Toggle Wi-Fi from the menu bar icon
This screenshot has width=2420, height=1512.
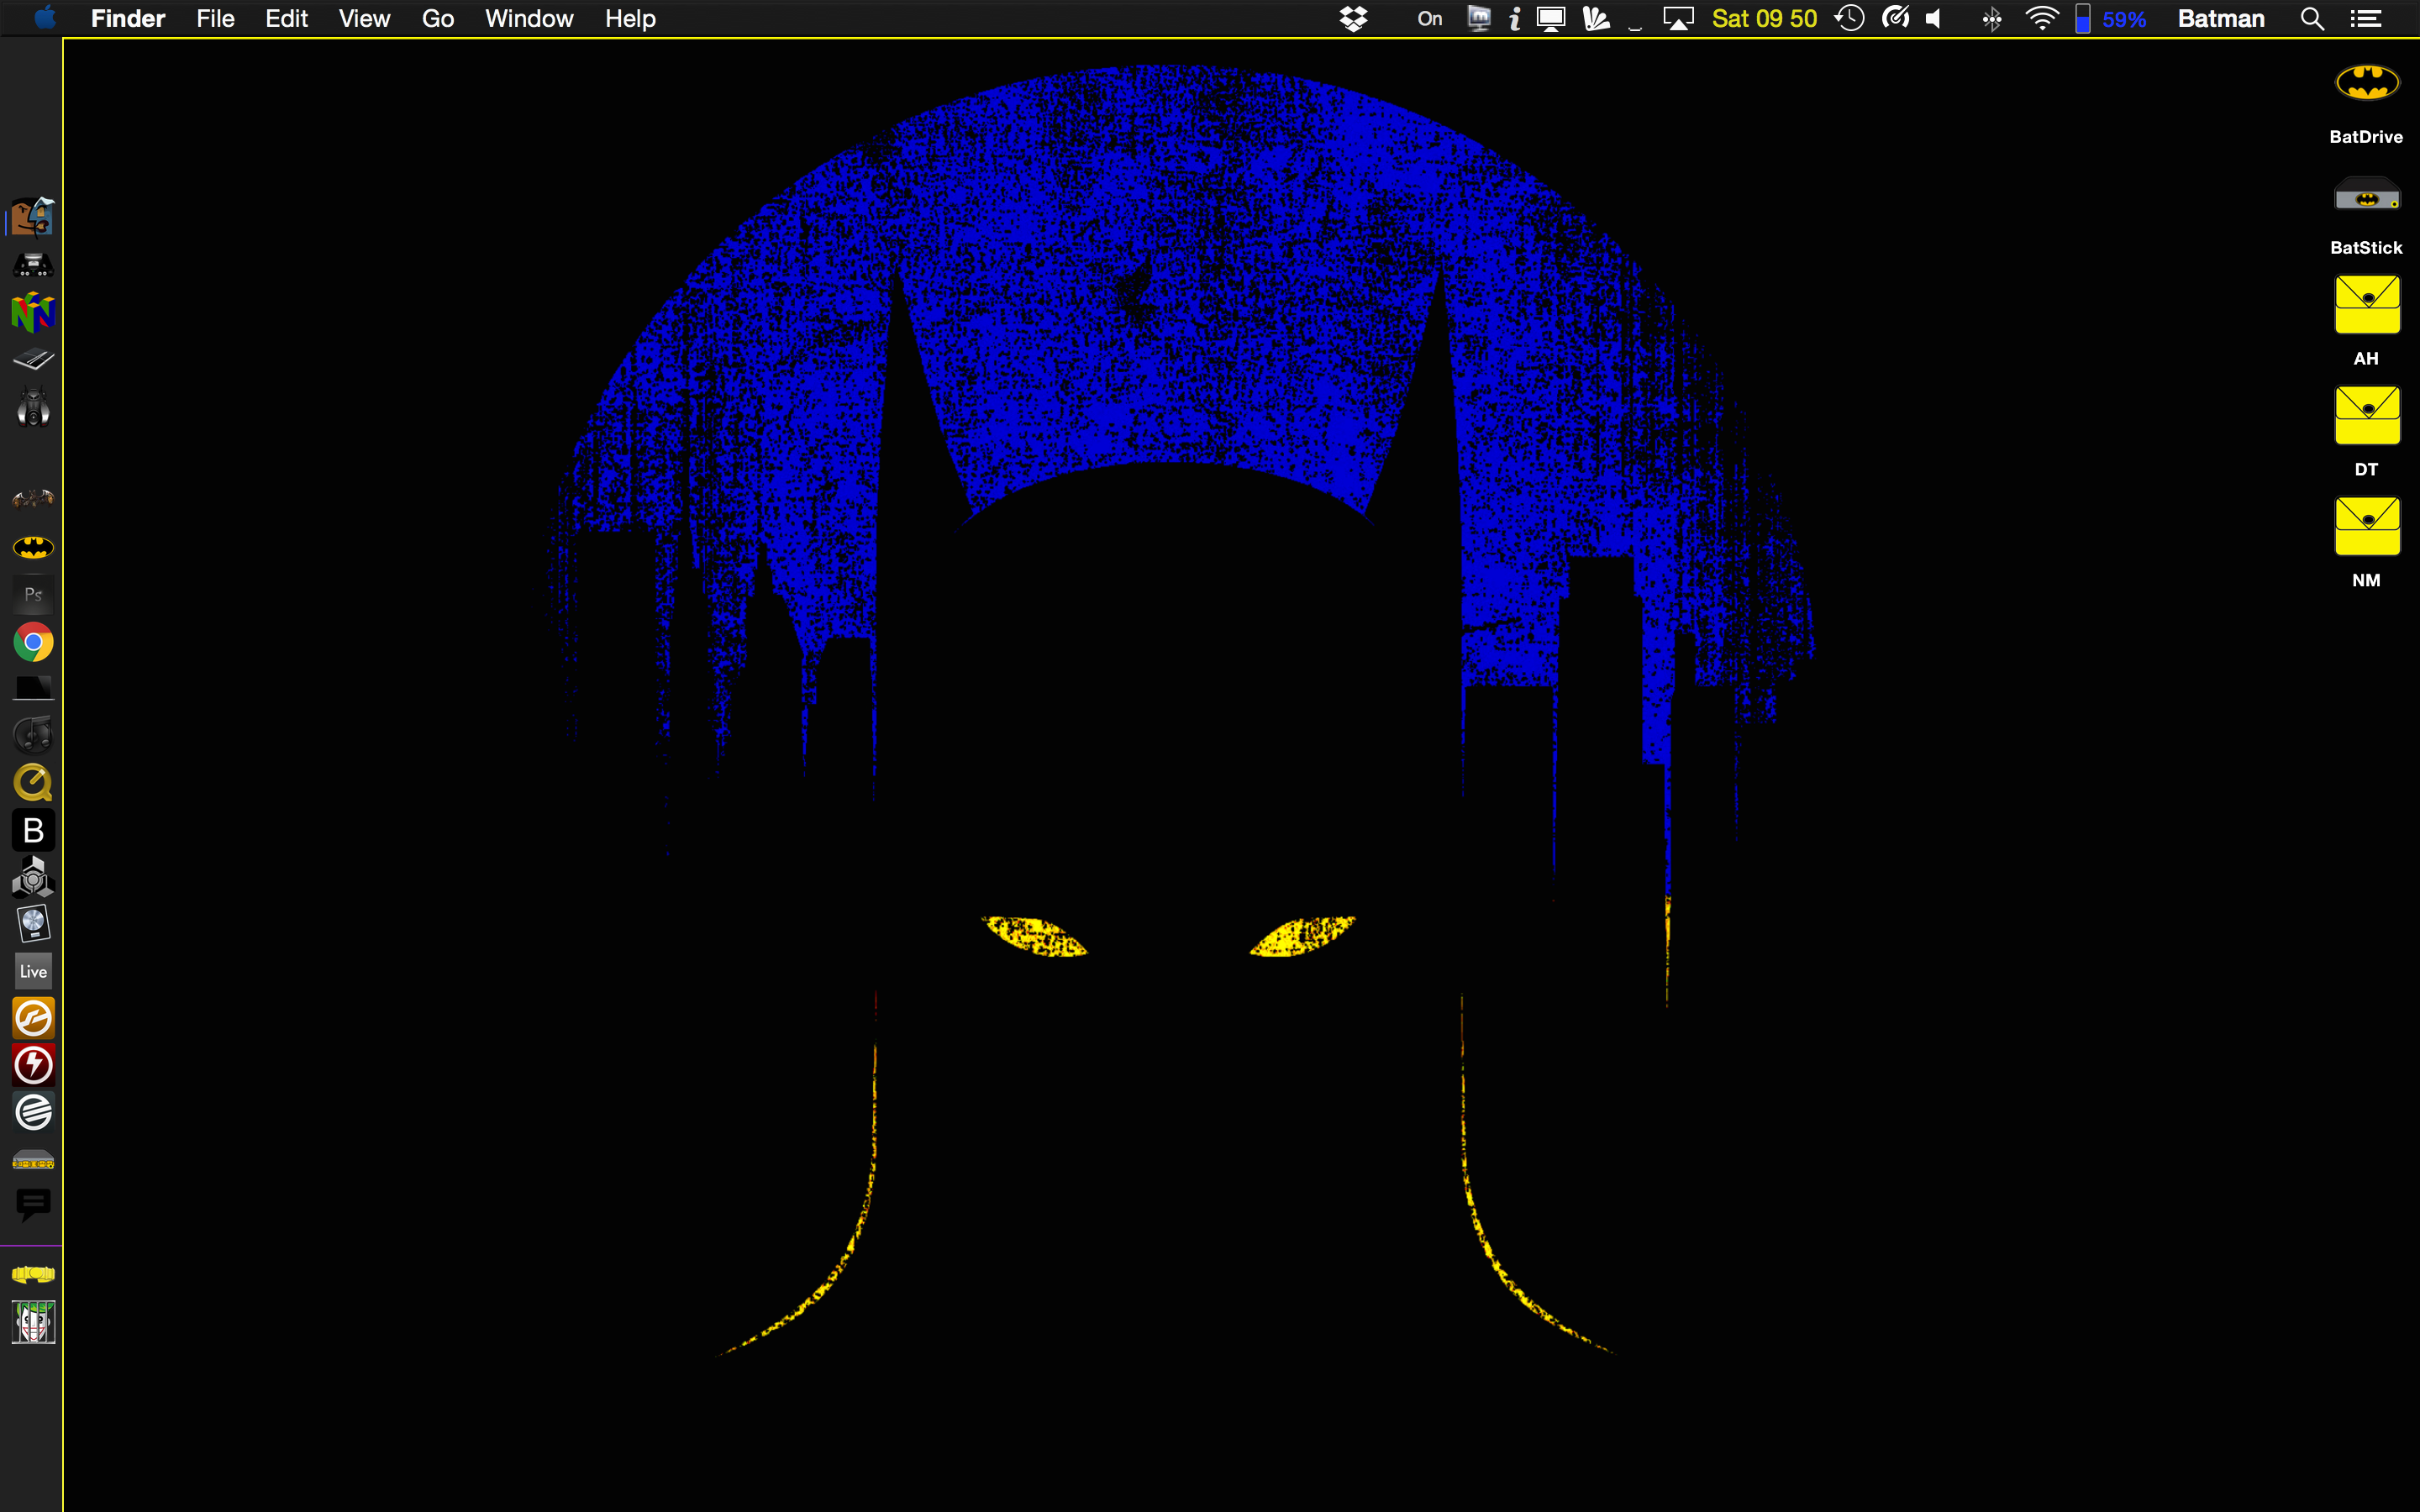pos(2041,19)
